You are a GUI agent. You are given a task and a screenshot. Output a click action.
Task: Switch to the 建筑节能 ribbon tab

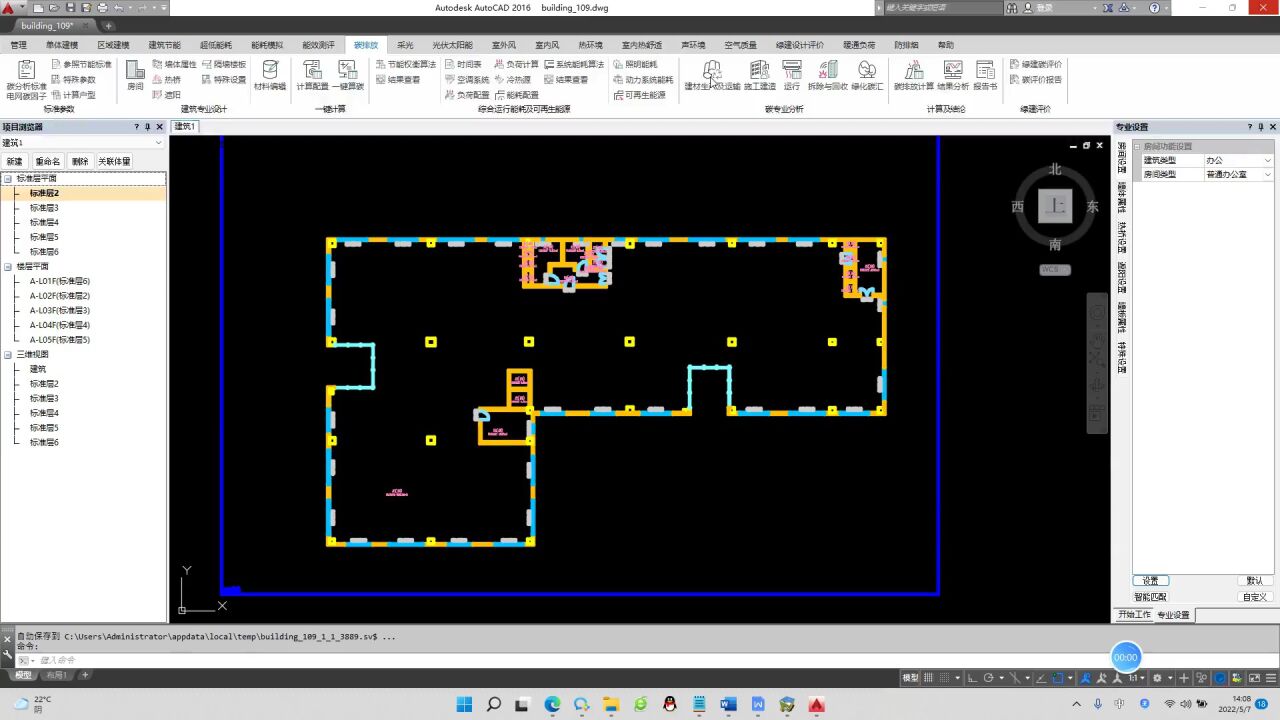165,45
